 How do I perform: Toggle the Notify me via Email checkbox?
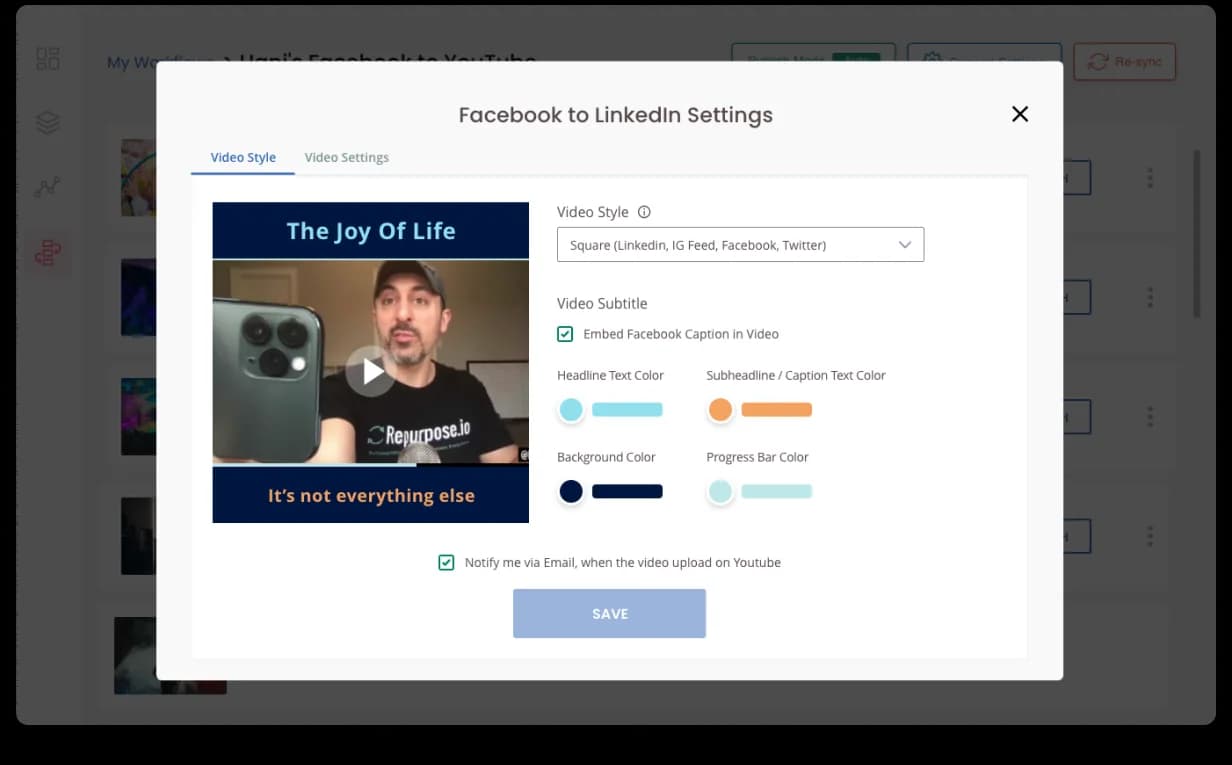[446, 563]
